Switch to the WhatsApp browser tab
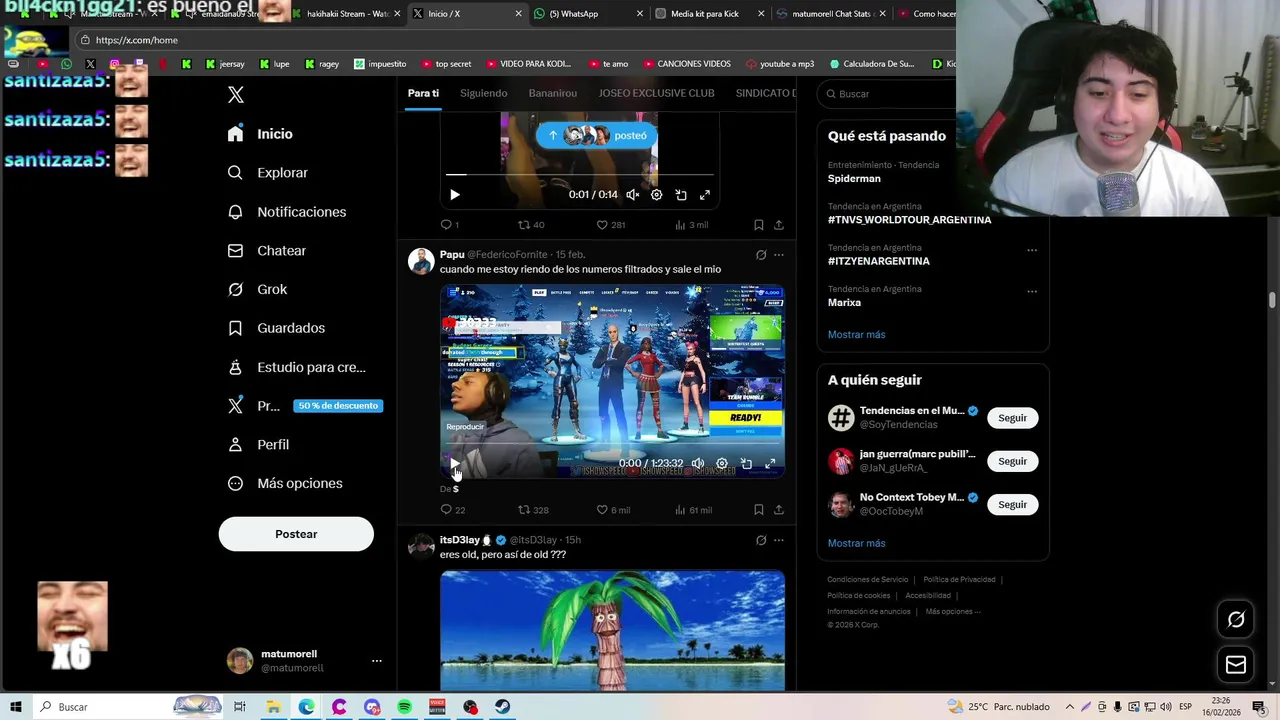This screenshot has width=1280, height=720. (x=586, y=14)
